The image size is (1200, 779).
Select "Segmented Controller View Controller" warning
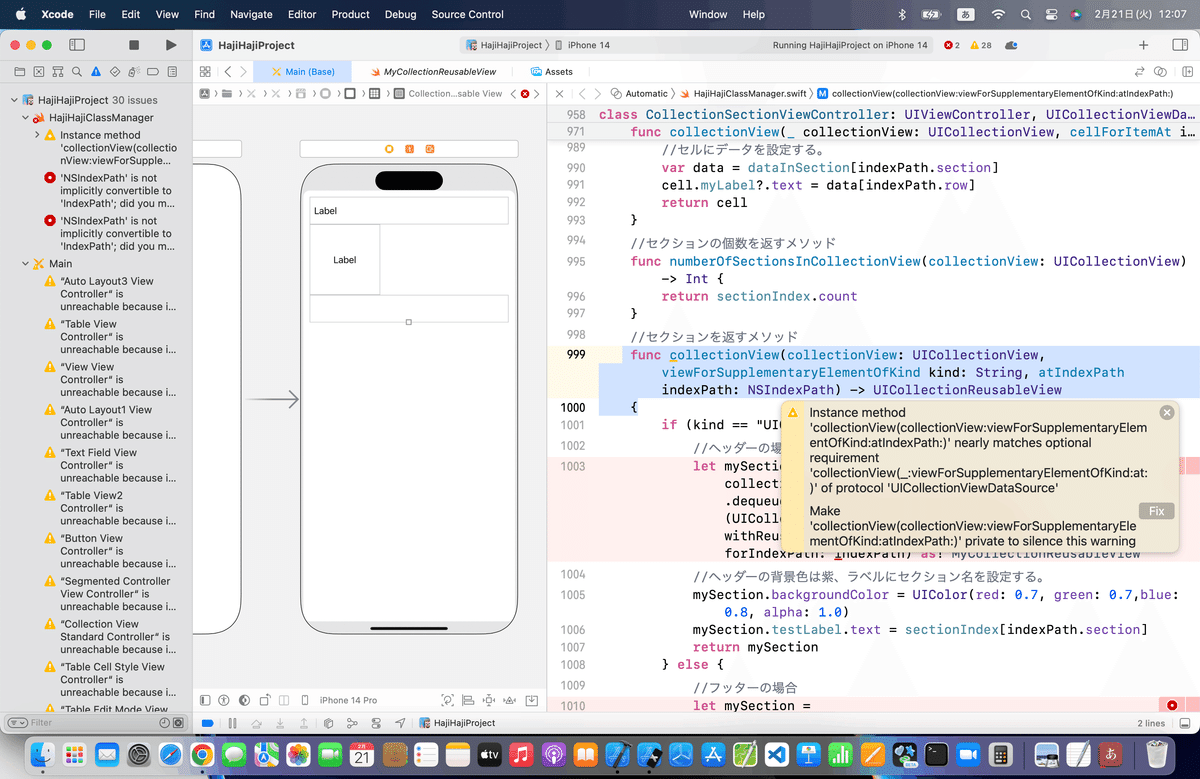coord(110,594)
